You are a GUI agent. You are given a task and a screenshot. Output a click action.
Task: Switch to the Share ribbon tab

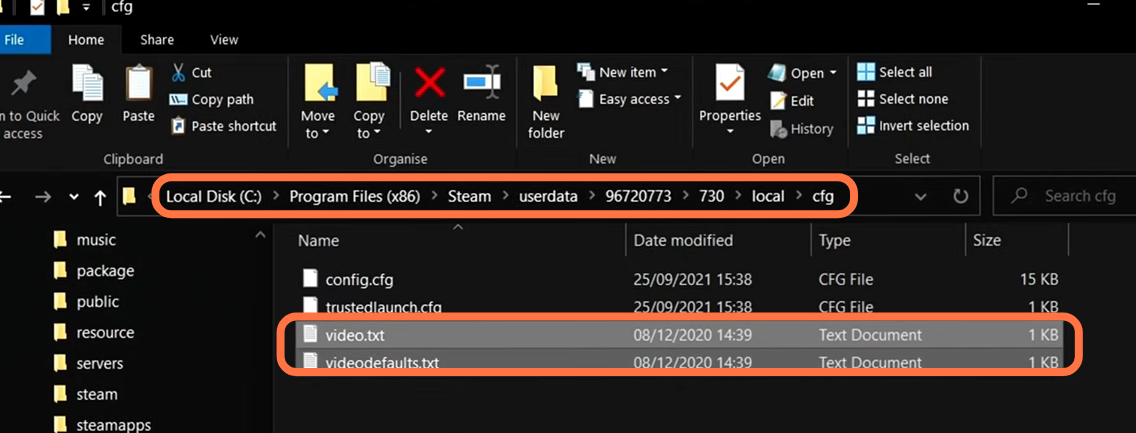click(x=156, y=40)
